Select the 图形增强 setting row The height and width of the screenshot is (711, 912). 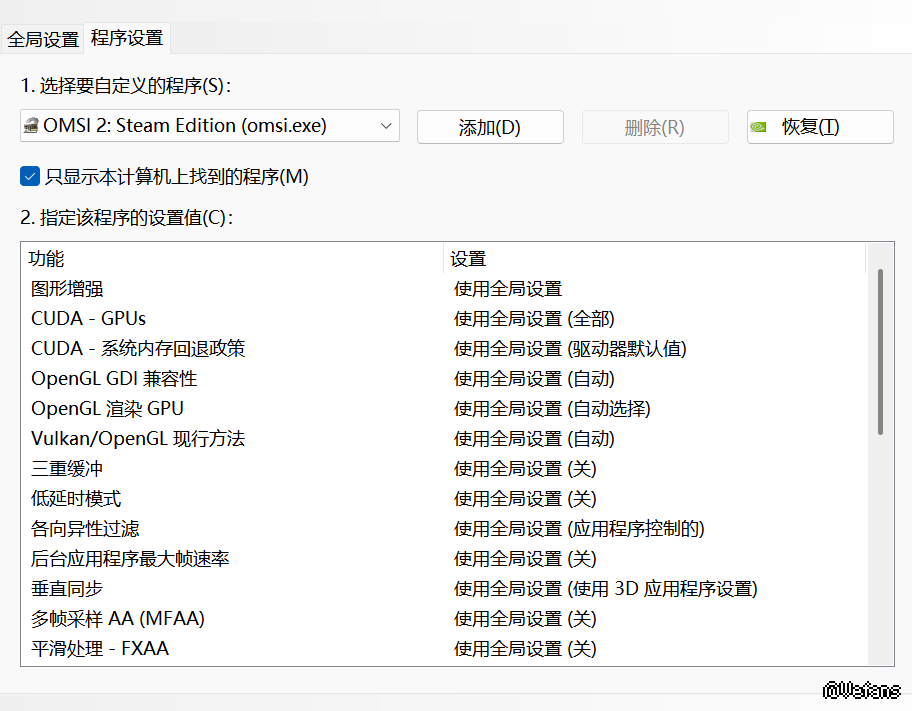pos(67,289)
